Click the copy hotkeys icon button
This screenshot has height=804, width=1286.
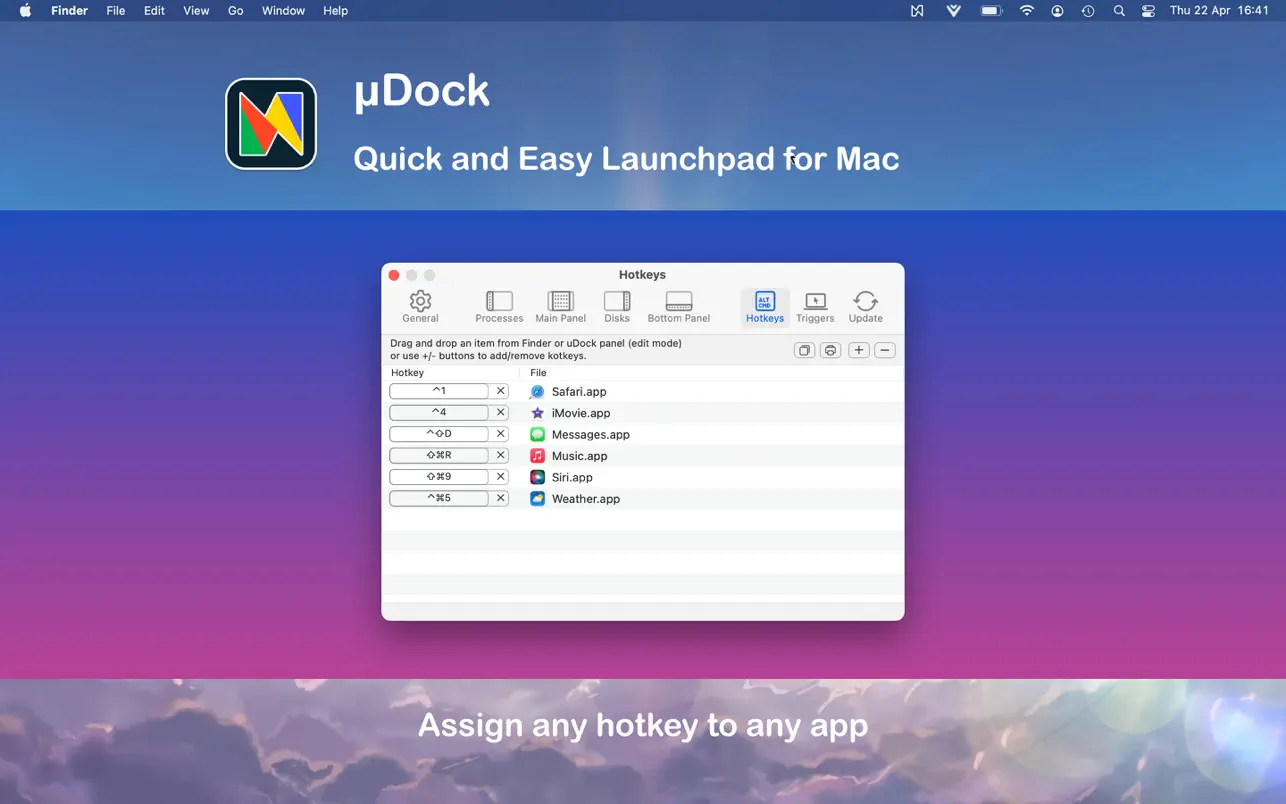pyautogui.click(x=804, y=350)
